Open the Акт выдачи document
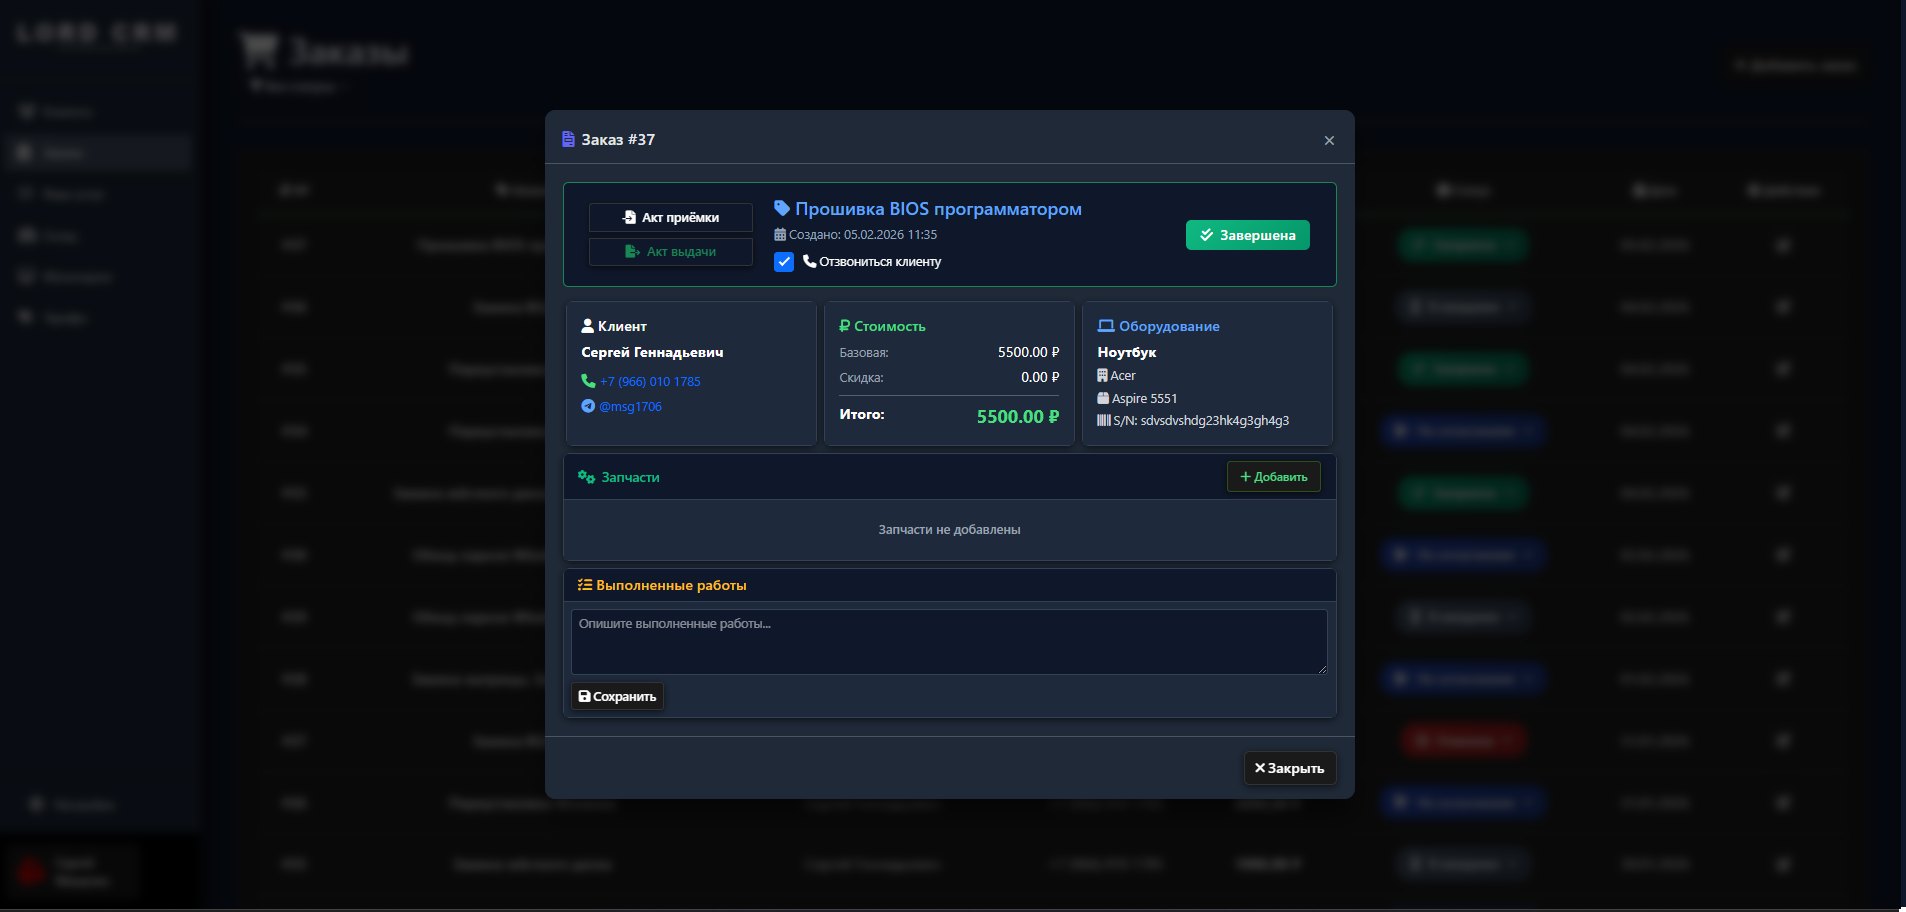This screenshot has width=1906, height=912. click(671, 252)
